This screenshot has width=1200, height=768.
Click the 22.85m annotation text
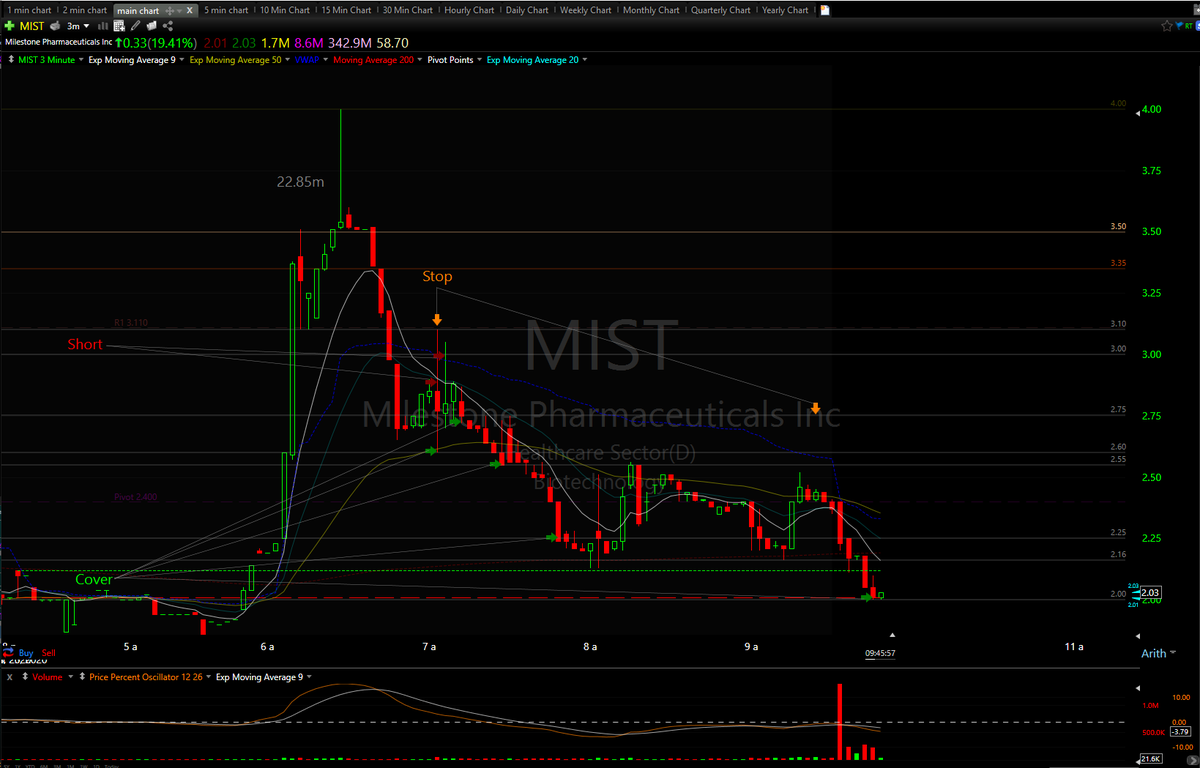301,181
